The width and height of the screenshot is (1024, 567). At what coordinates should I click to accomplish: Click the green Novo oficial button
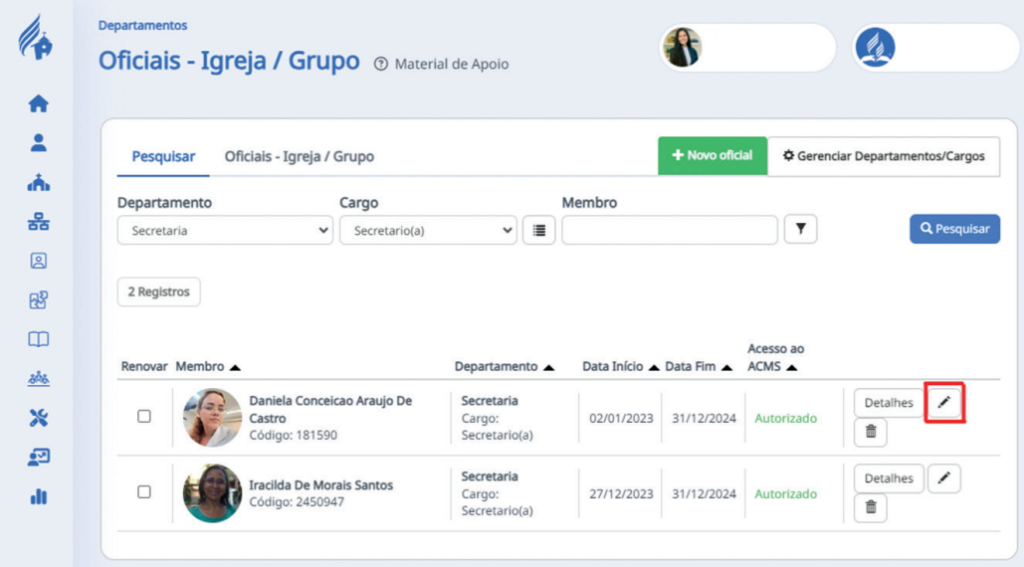click(x=712, y=156)
